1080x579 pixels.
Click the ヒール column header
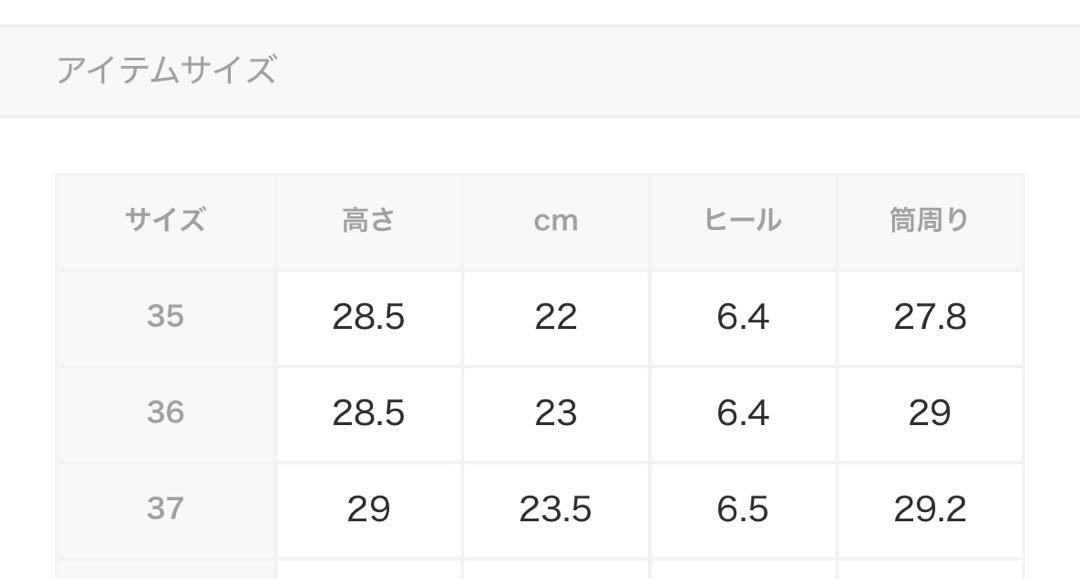click(743, 222)
